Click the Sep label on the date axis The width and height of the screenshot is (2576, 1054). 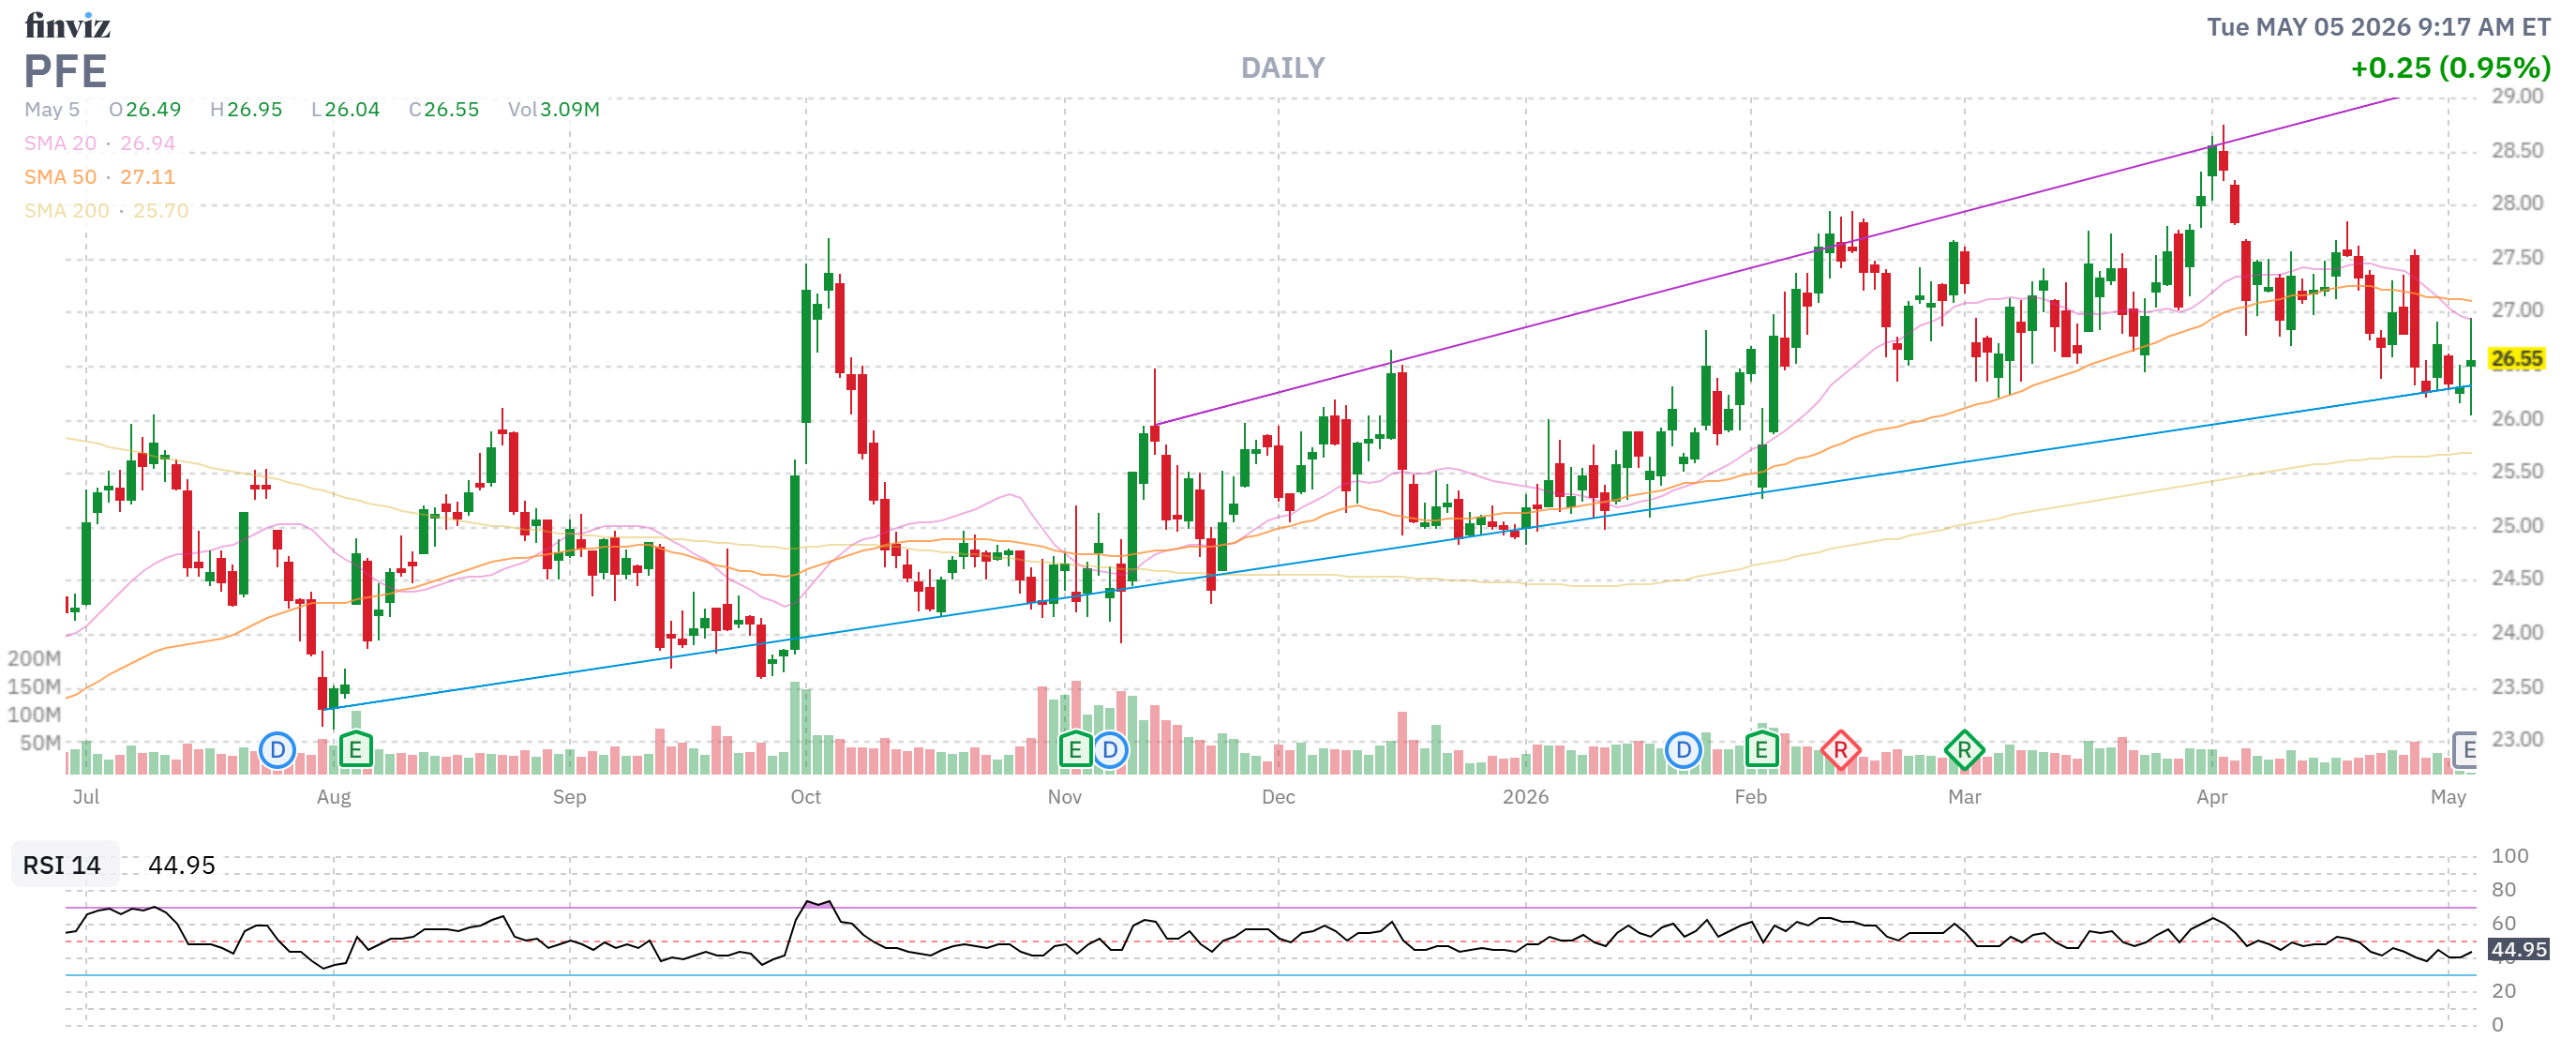click(x=570, y=797)
